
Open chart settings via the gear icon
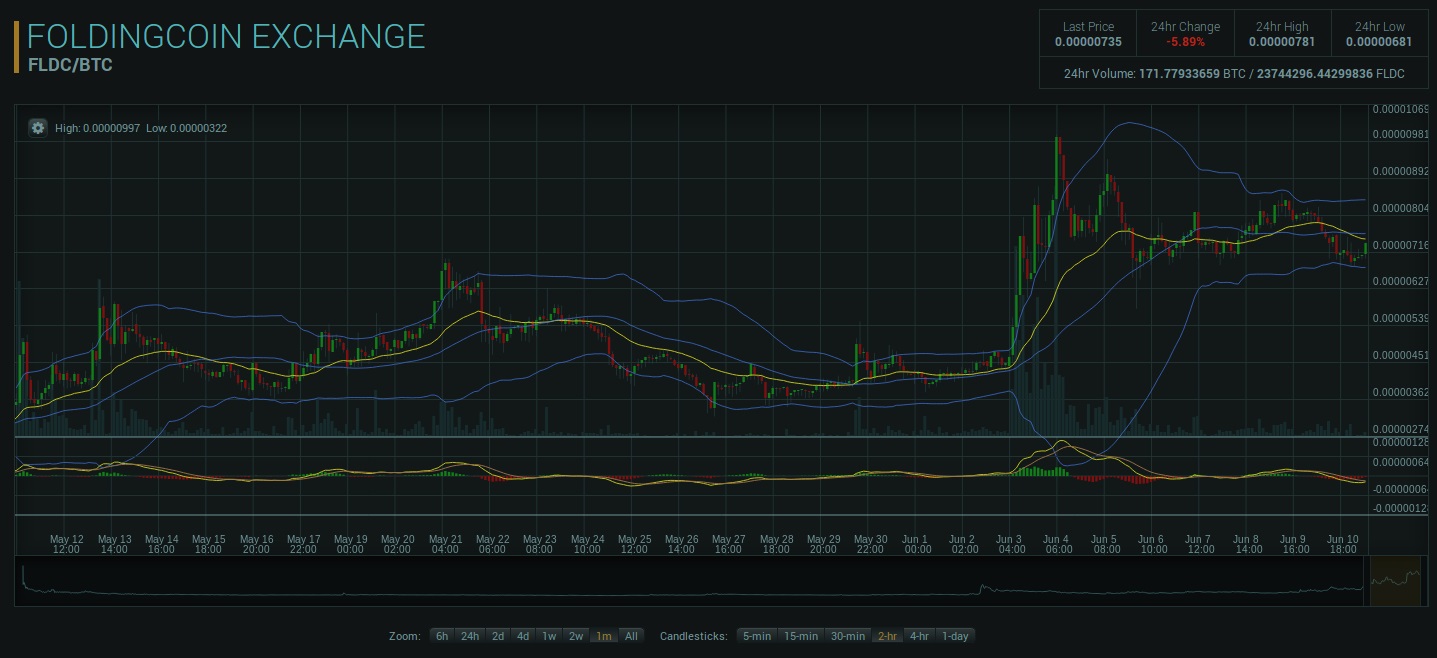(x=38, y=128)
